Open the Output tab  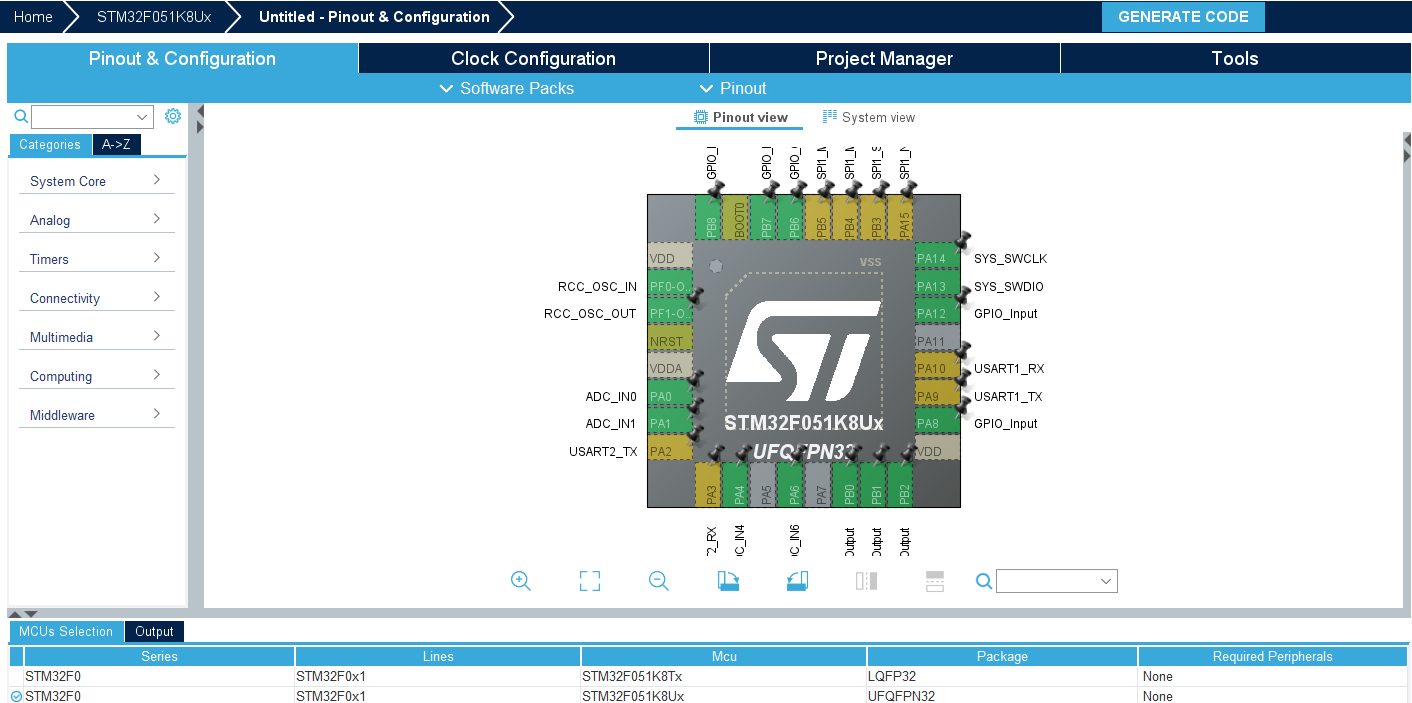pos(154,631)
